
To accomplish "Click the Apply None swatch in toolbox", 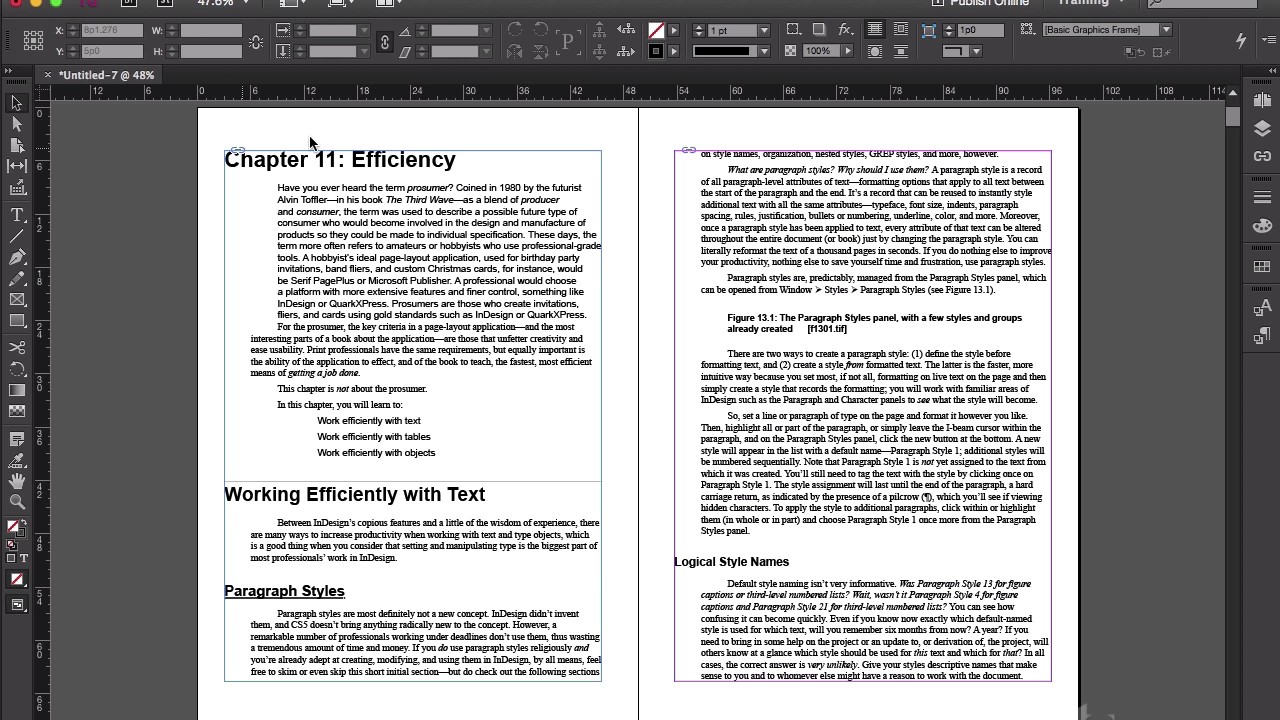I will (x=17, y=579).
